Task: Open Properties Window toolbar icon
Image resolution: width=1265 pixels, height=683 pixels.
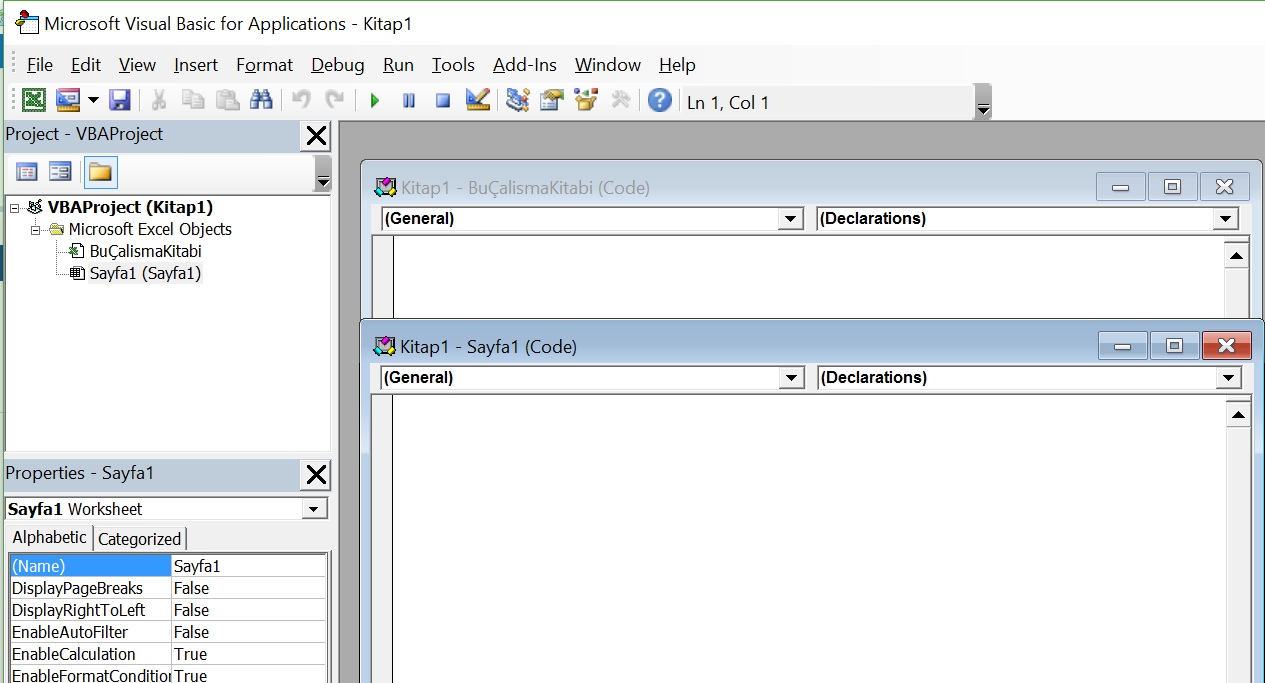Action: tap(551, 100)
